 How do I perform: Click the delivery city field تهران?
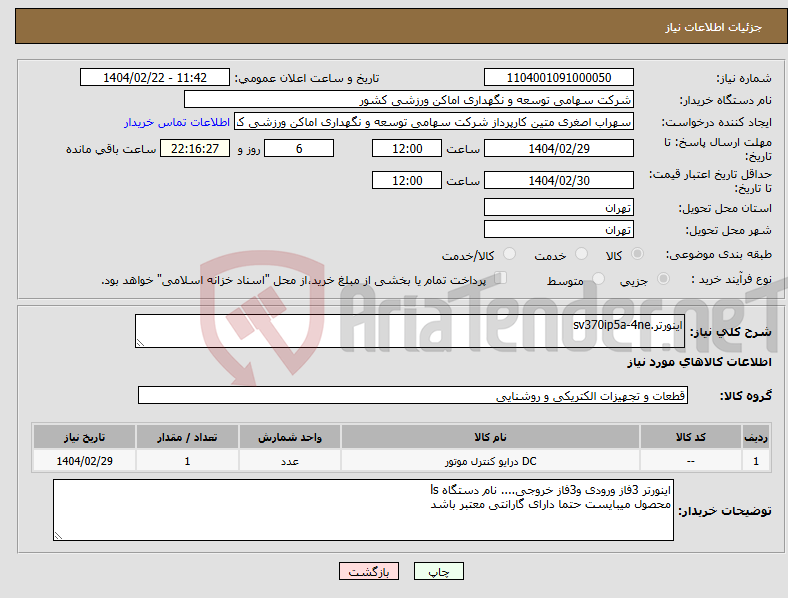pos(559,229)
